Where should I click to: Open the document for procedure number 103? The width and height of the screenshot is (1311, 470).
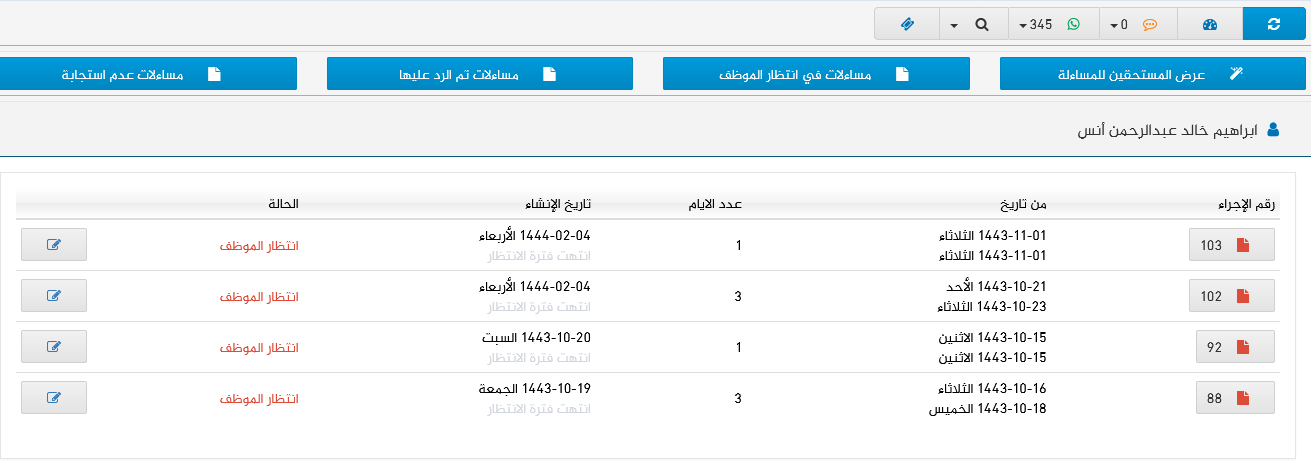(1231, 245)
